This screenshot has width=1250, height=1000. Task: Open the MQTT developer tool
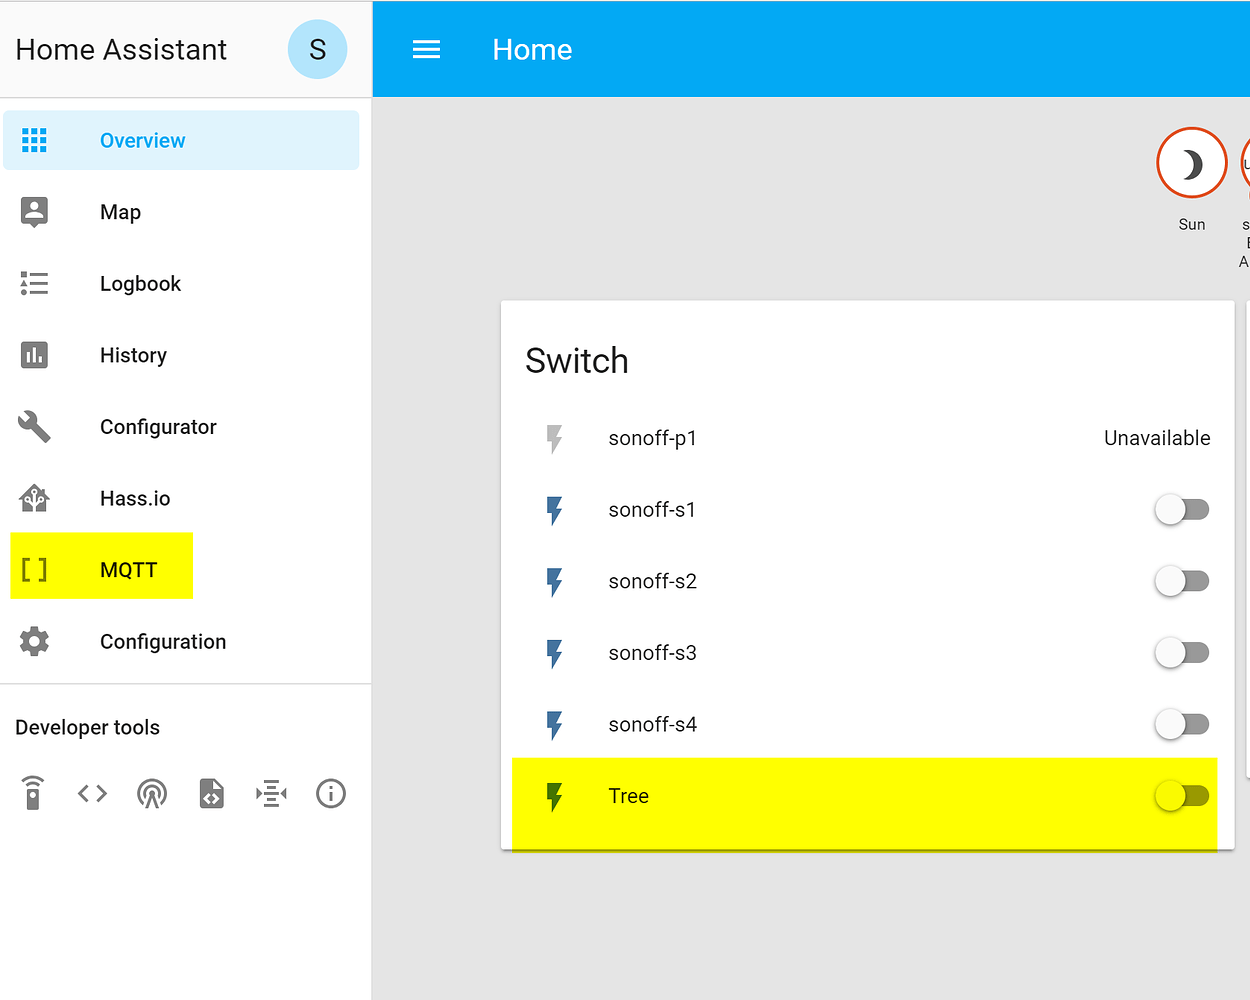click(x=271, y=793)
